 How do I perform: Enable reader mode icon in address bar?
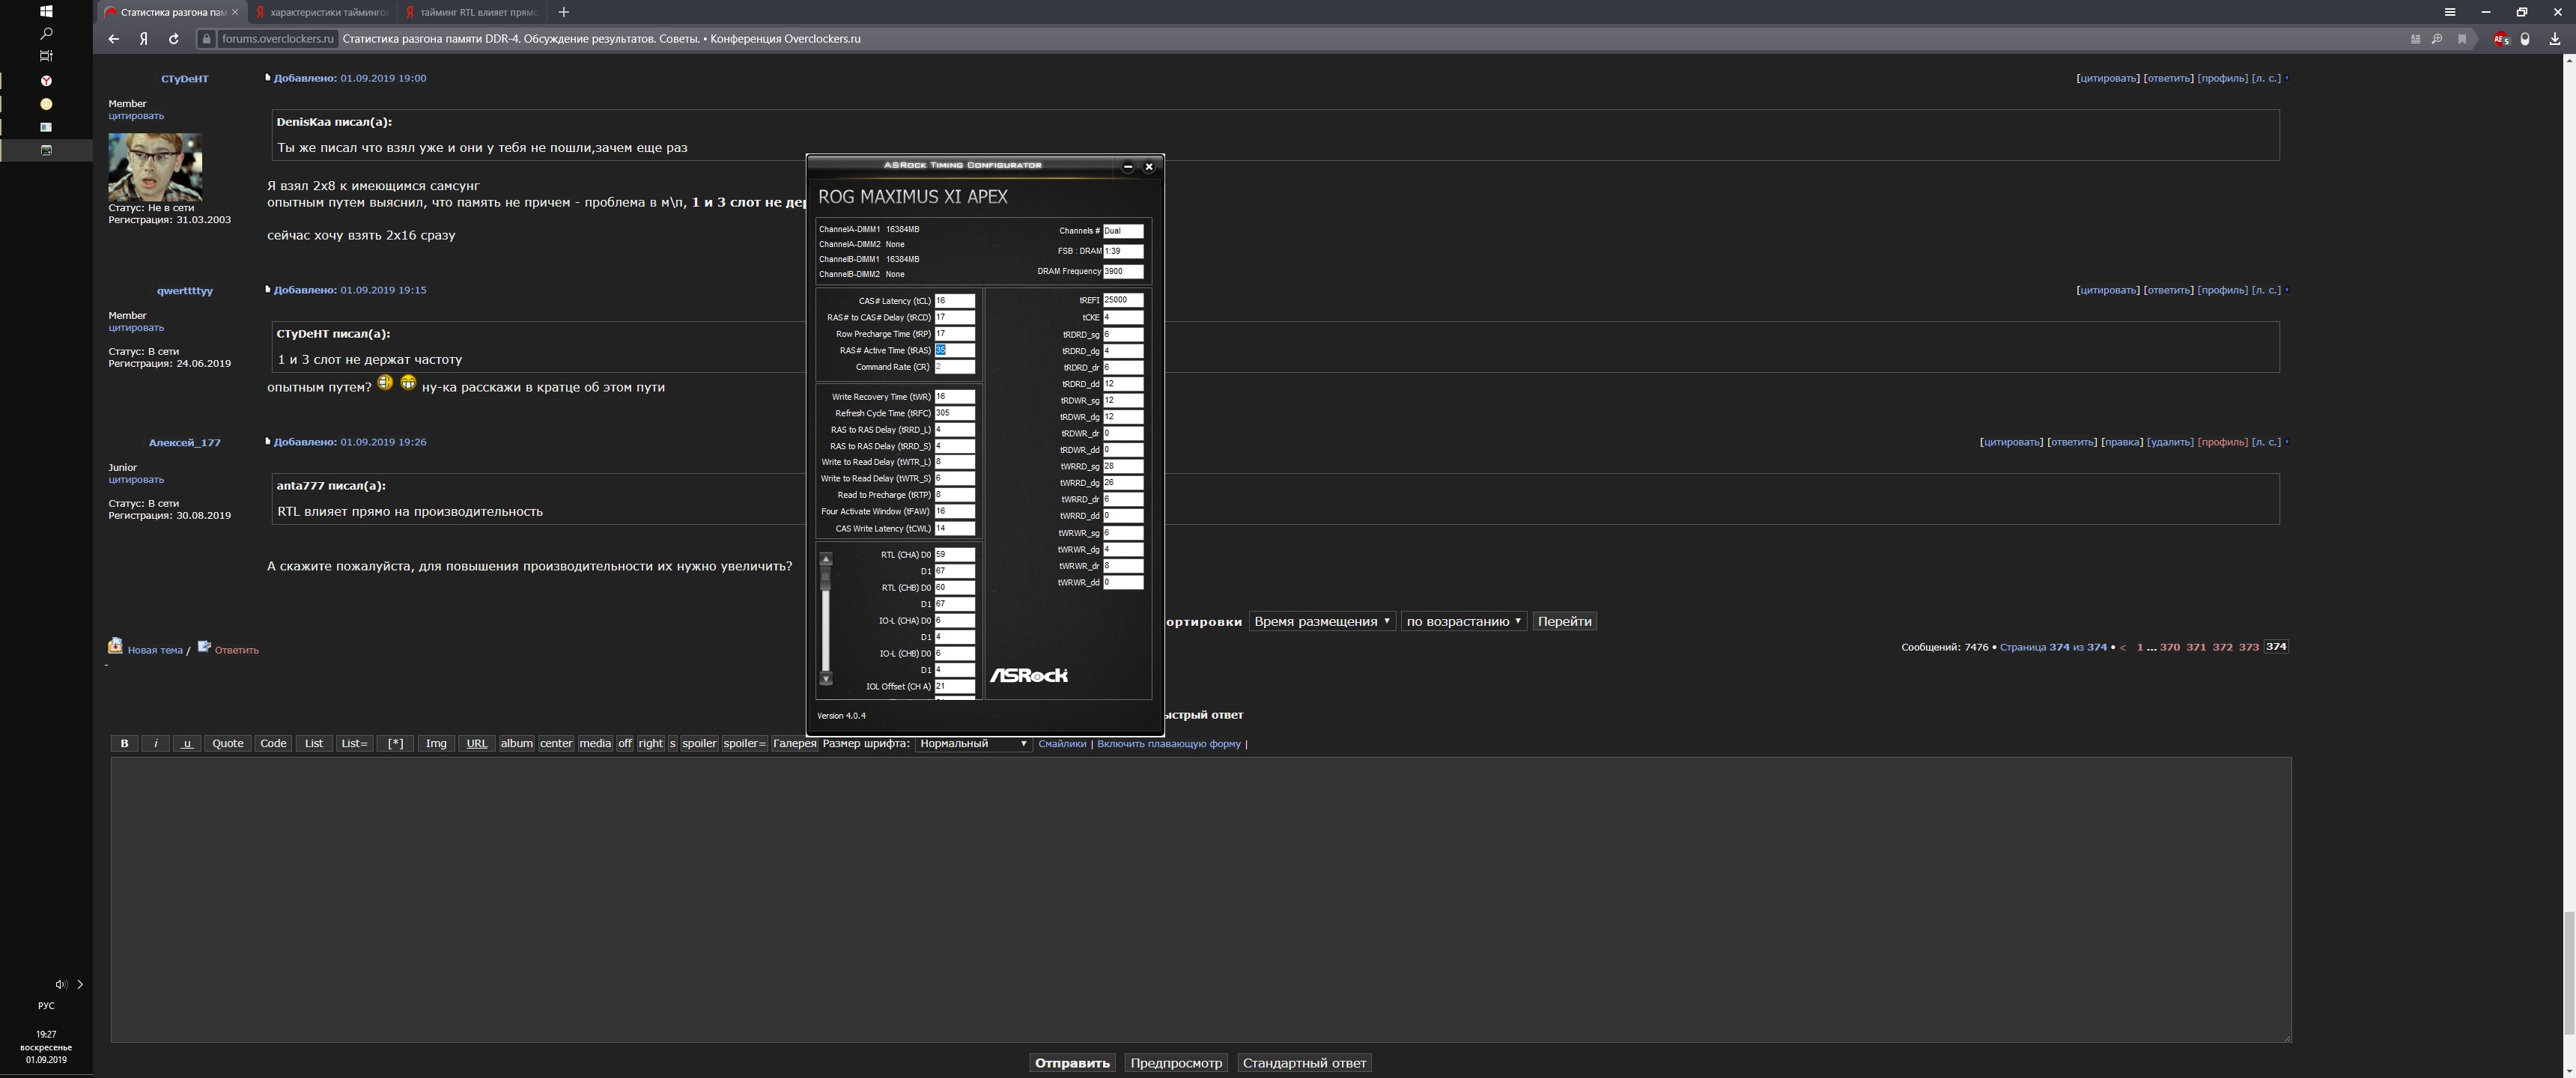(x=2415, y=39)
